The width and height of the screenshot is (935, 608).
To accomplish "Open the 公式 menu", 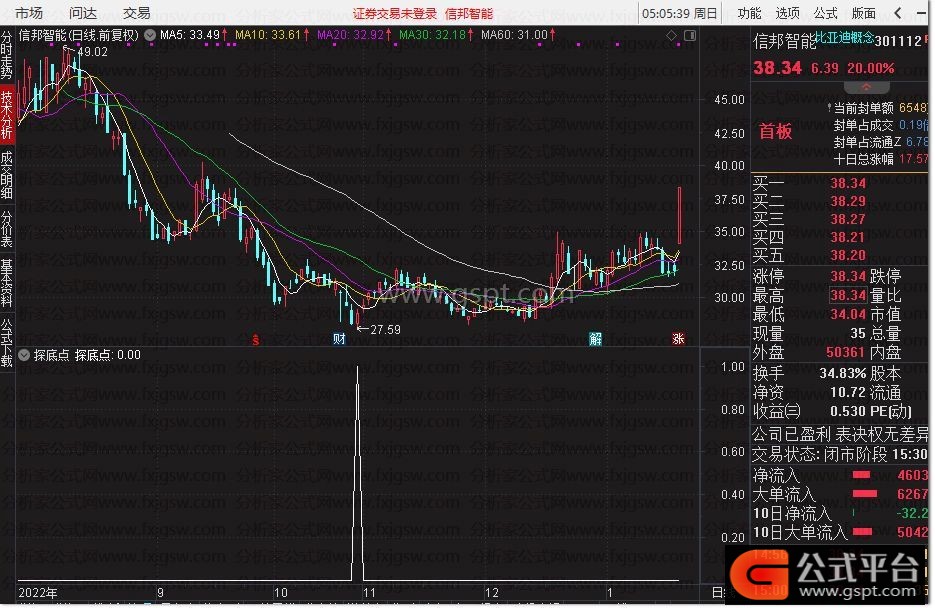I will point(825,13).
